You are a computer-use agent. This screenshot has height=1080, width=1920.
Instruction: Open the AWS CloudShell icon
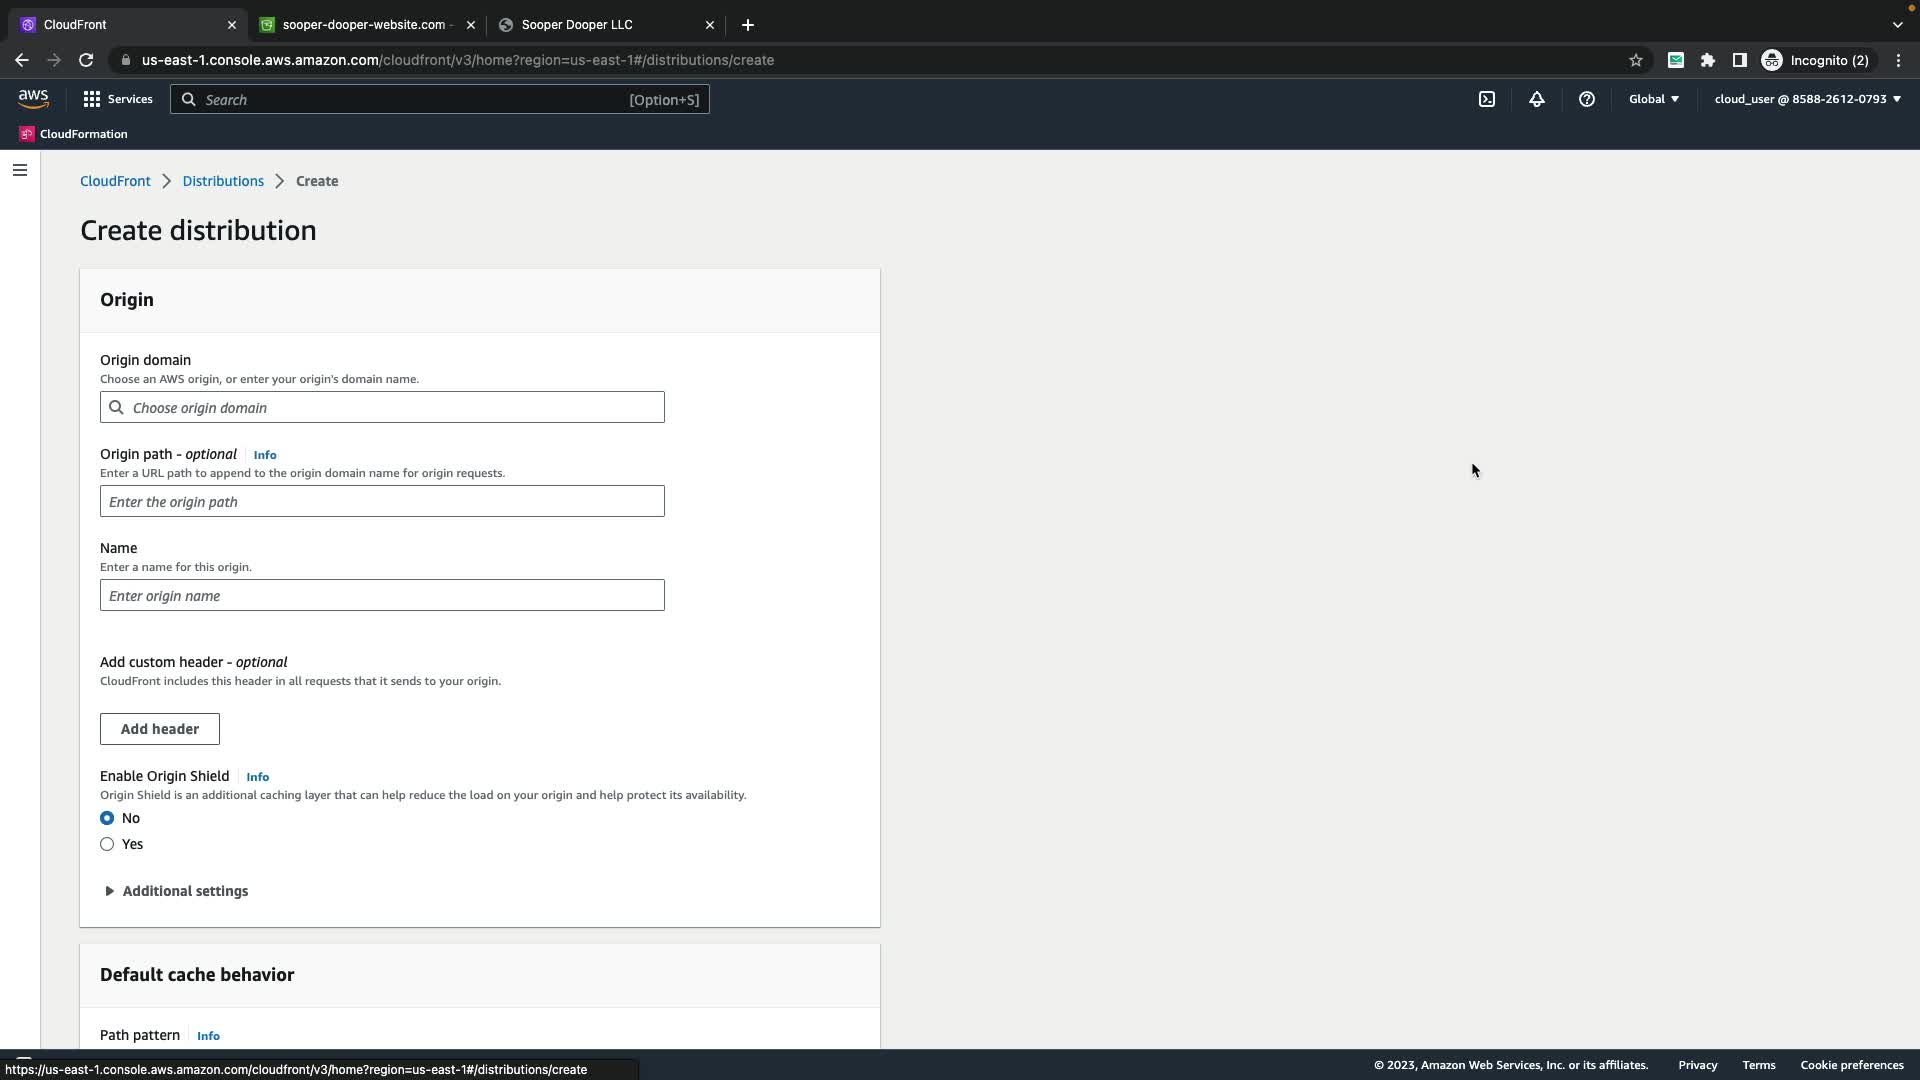click(1487, 99)
